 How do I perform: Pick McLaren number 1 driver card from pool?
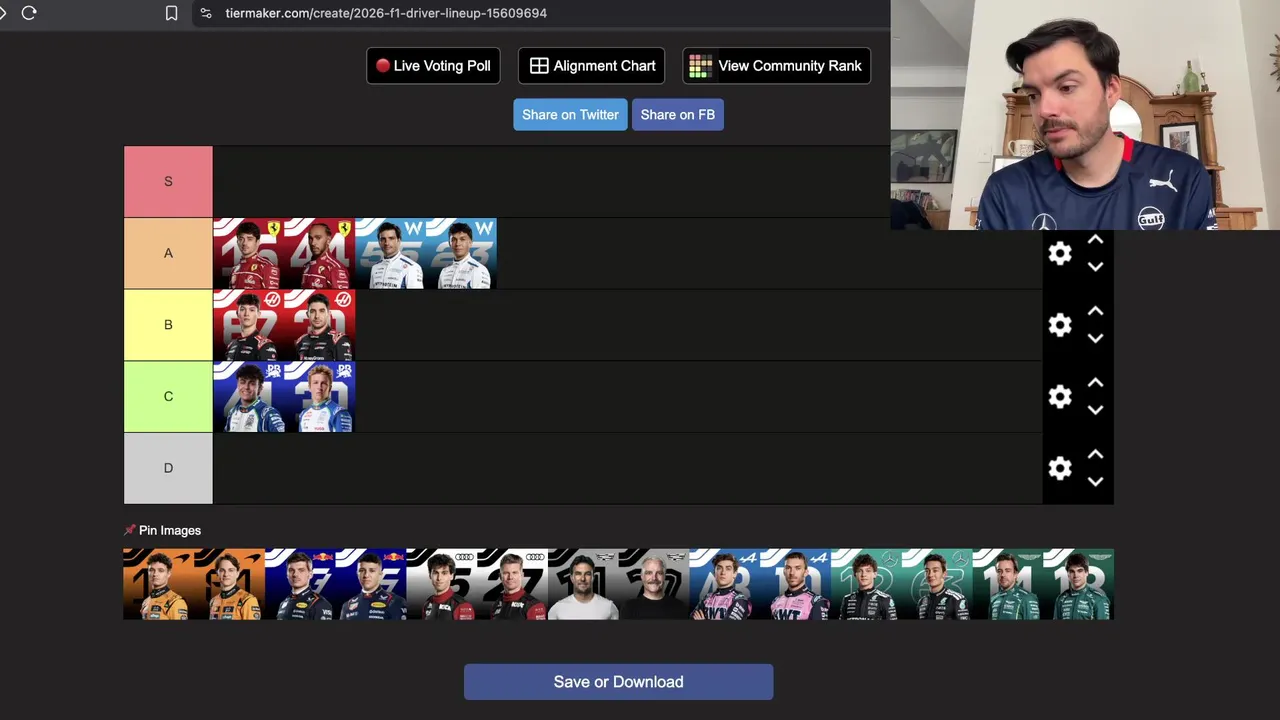coord(158,584)
